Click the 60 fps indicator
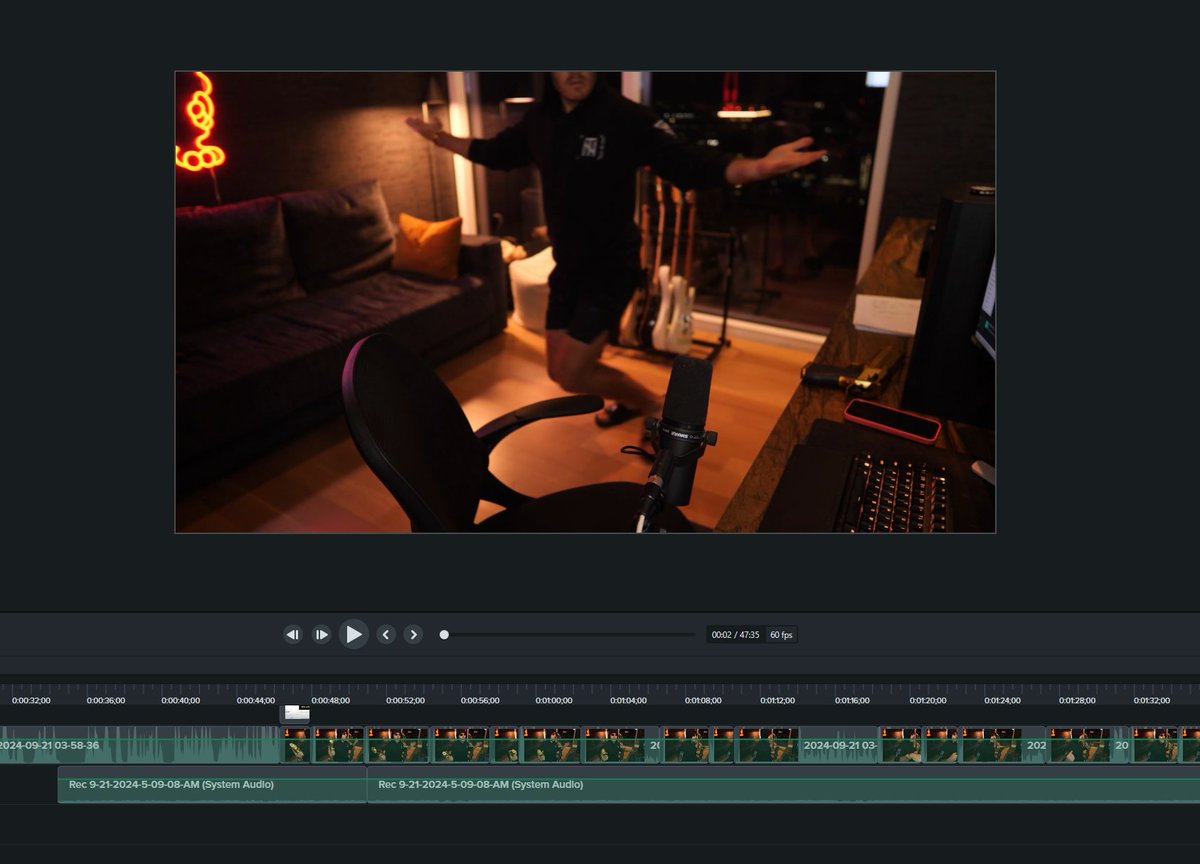Image resolution: width=1200 pixels, height=864 pixels. point(780,634)
